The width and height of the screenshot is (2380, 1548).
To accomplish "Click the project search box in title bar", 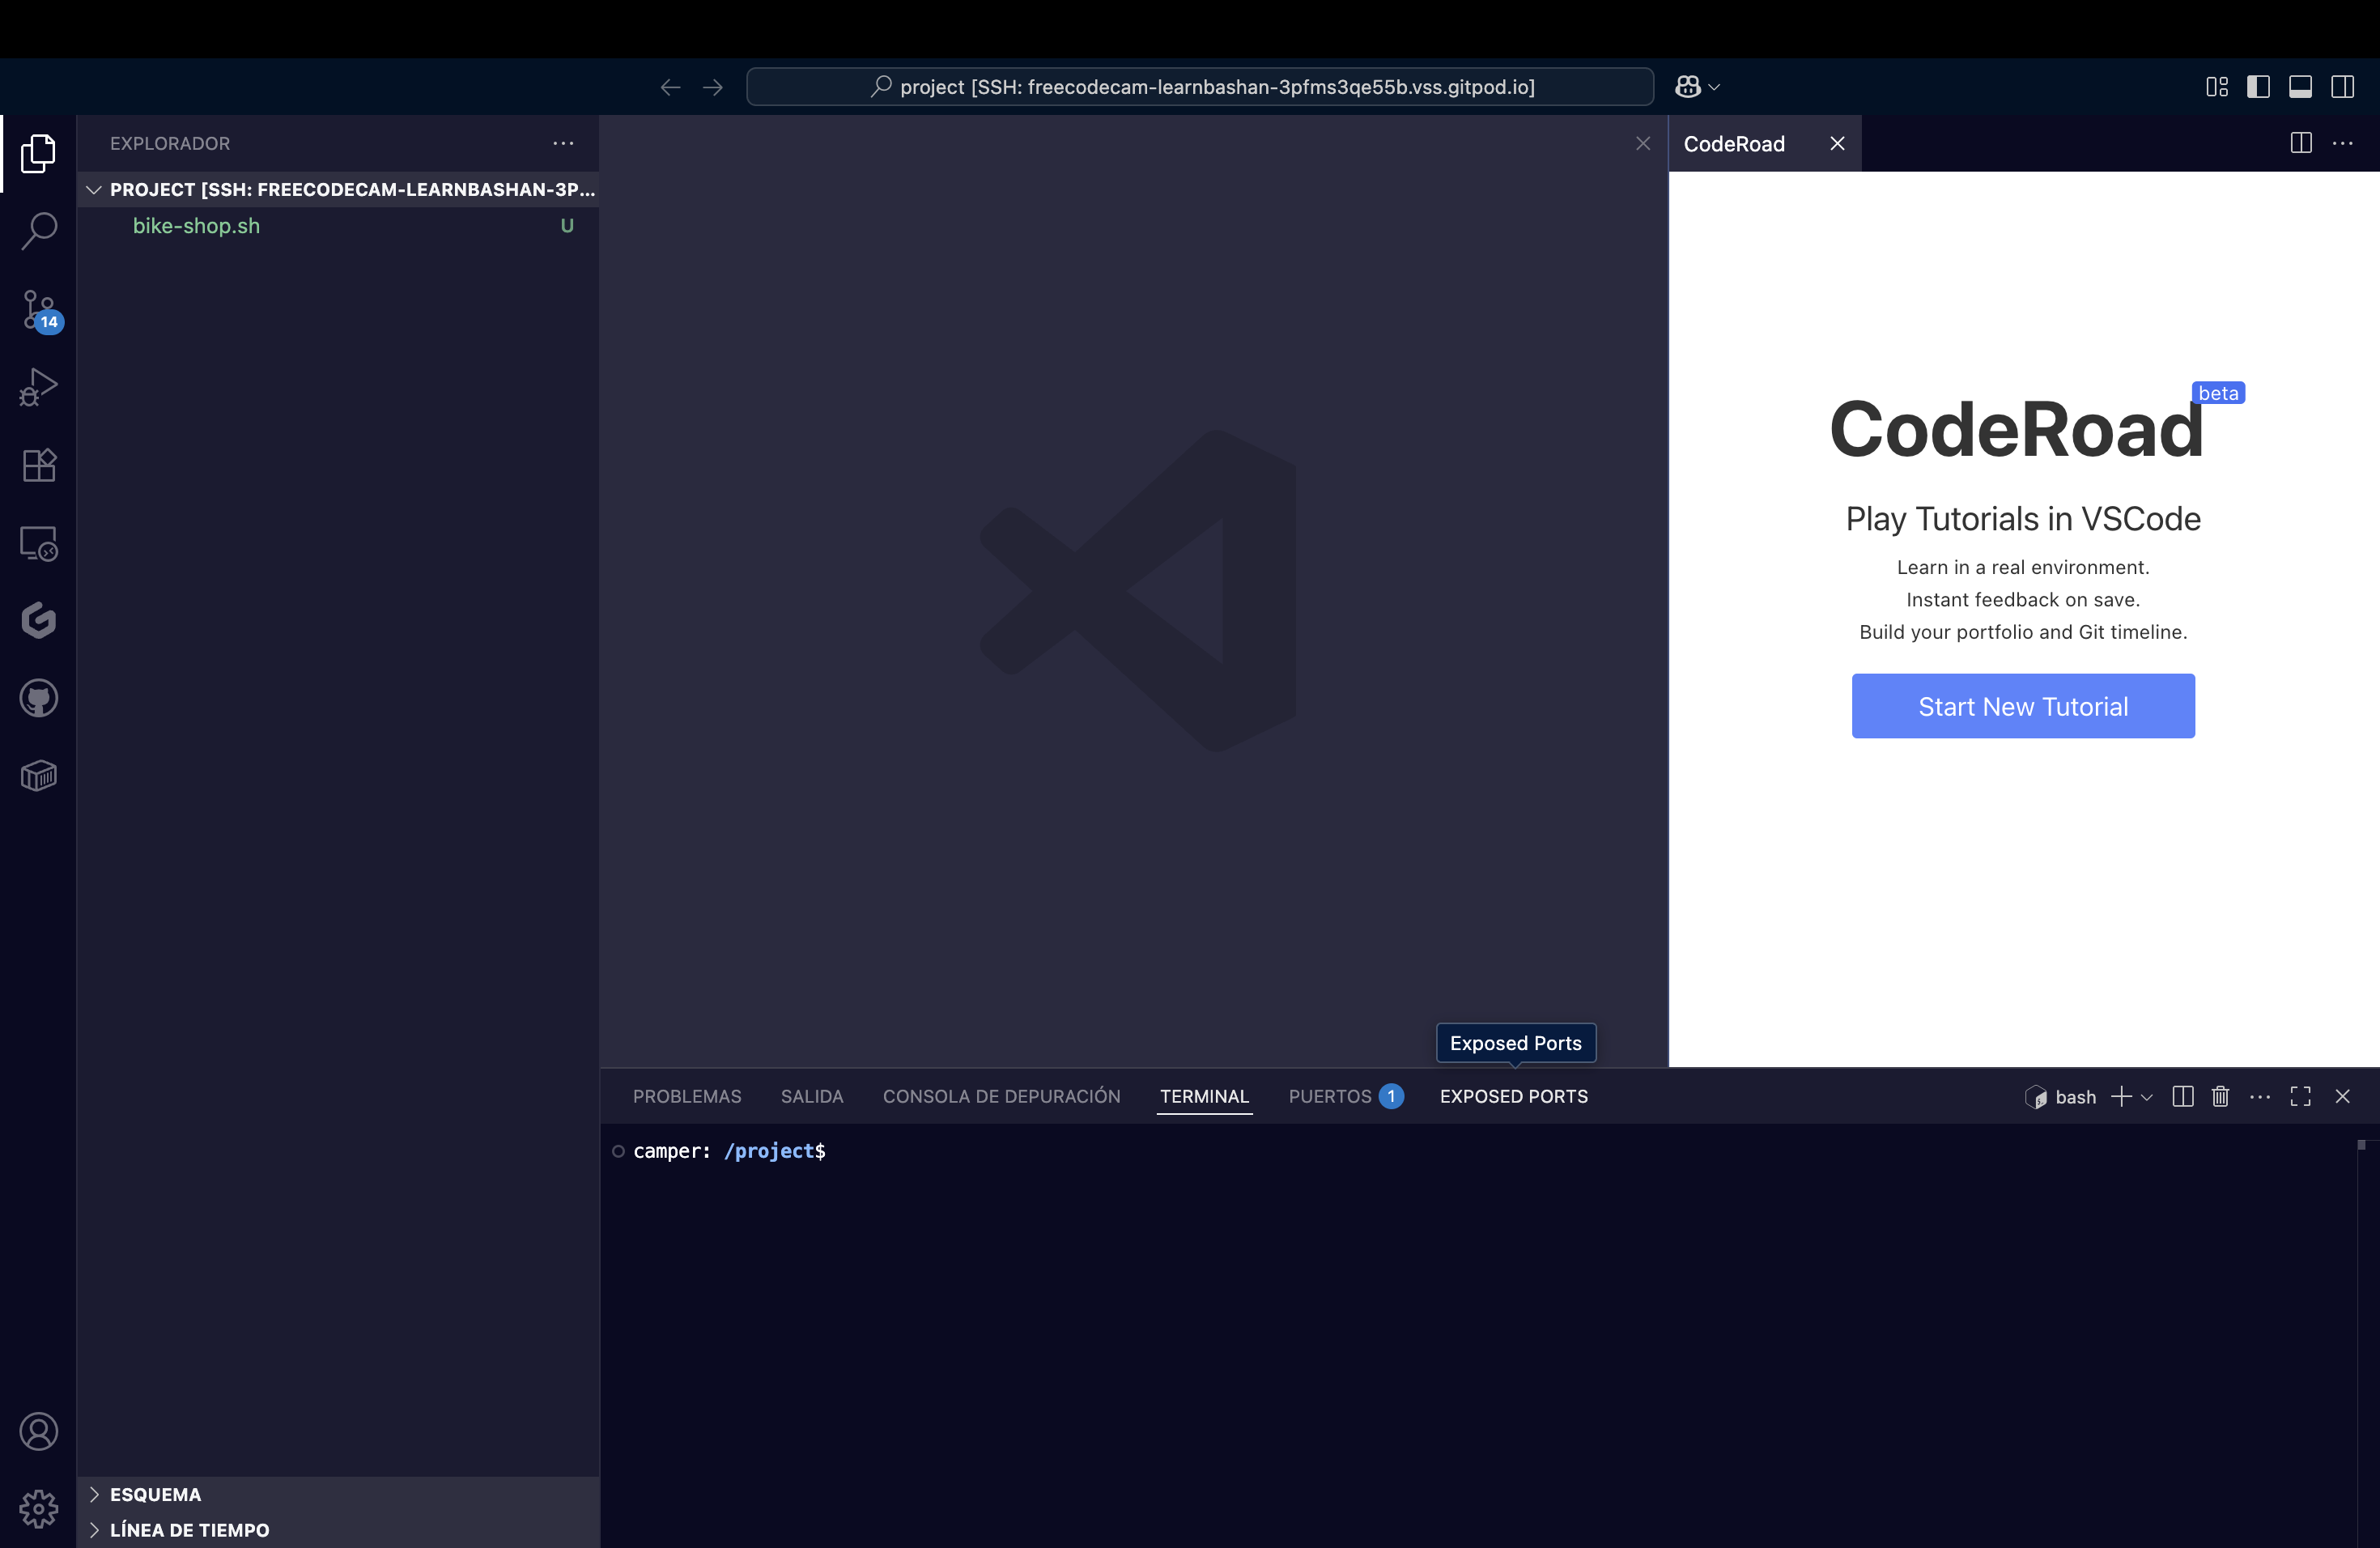I will click(x=1199, y=87).
